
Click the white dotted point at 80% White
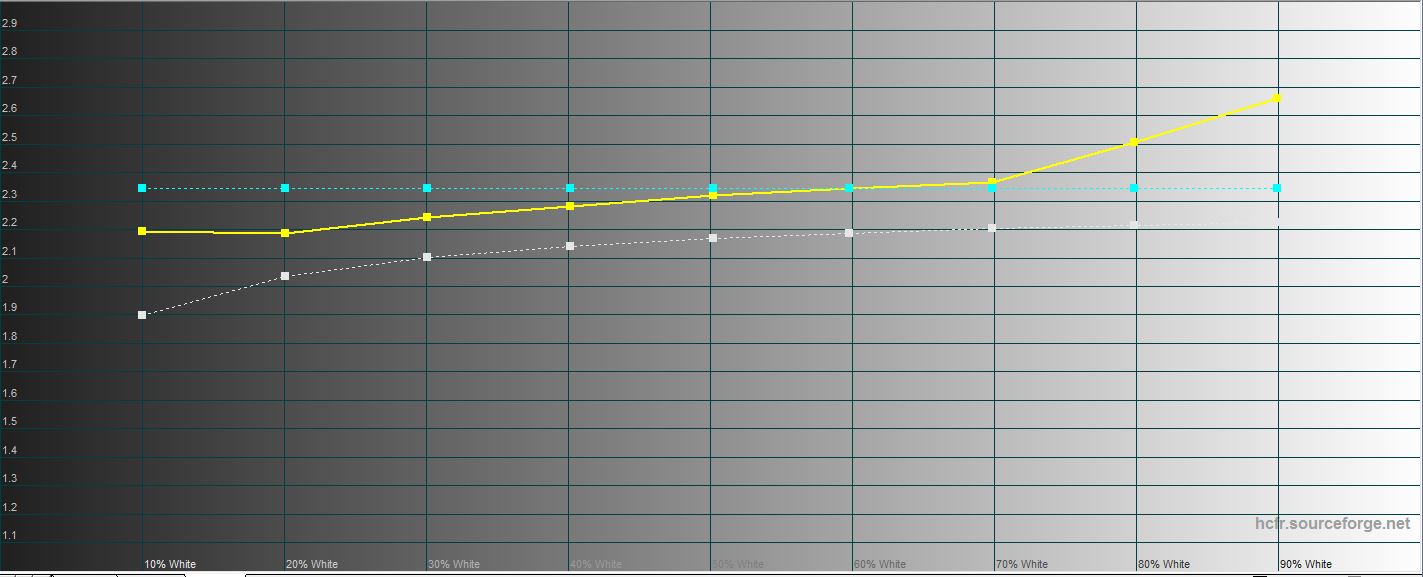point(1134,225)
